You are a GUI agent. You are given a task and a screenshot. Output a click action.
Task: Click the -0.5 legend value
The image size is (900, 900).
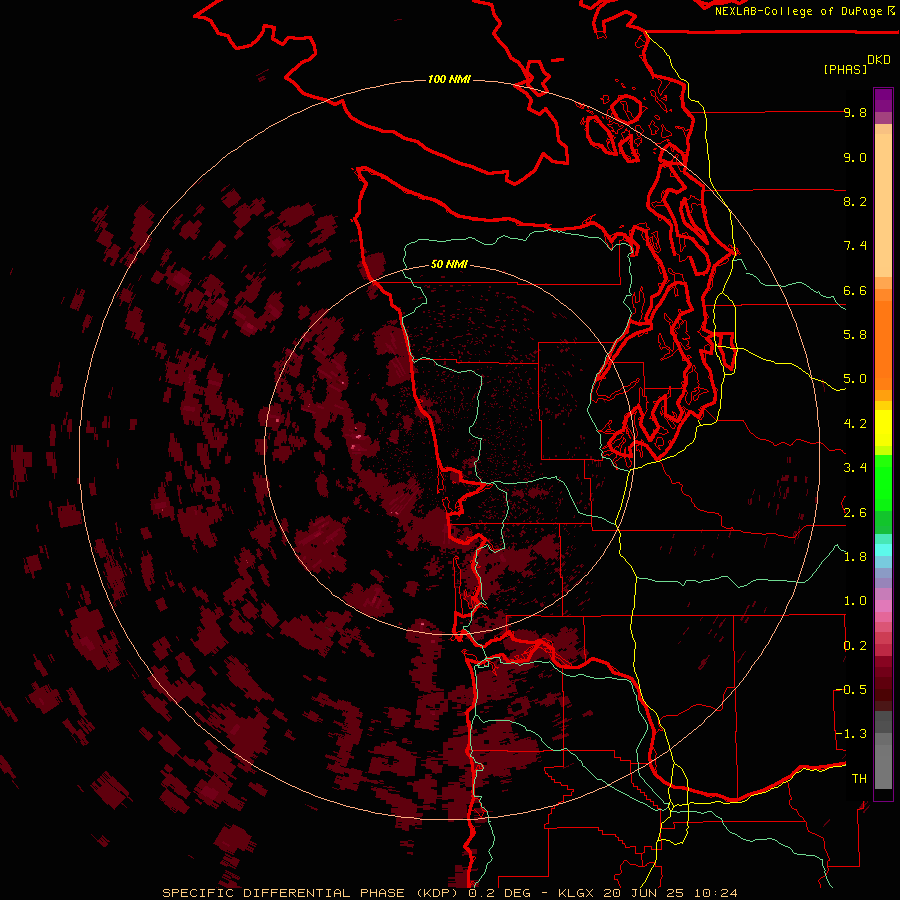point(851,690)
